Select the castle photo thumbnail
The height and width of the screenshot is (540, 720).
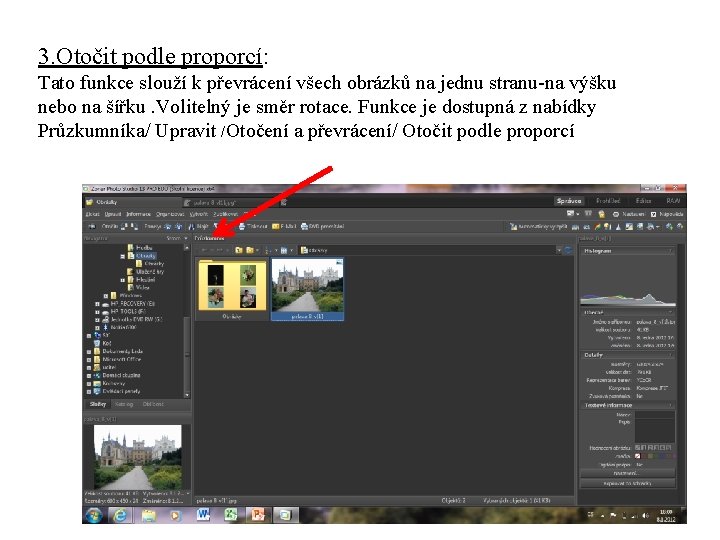[307, 288]
